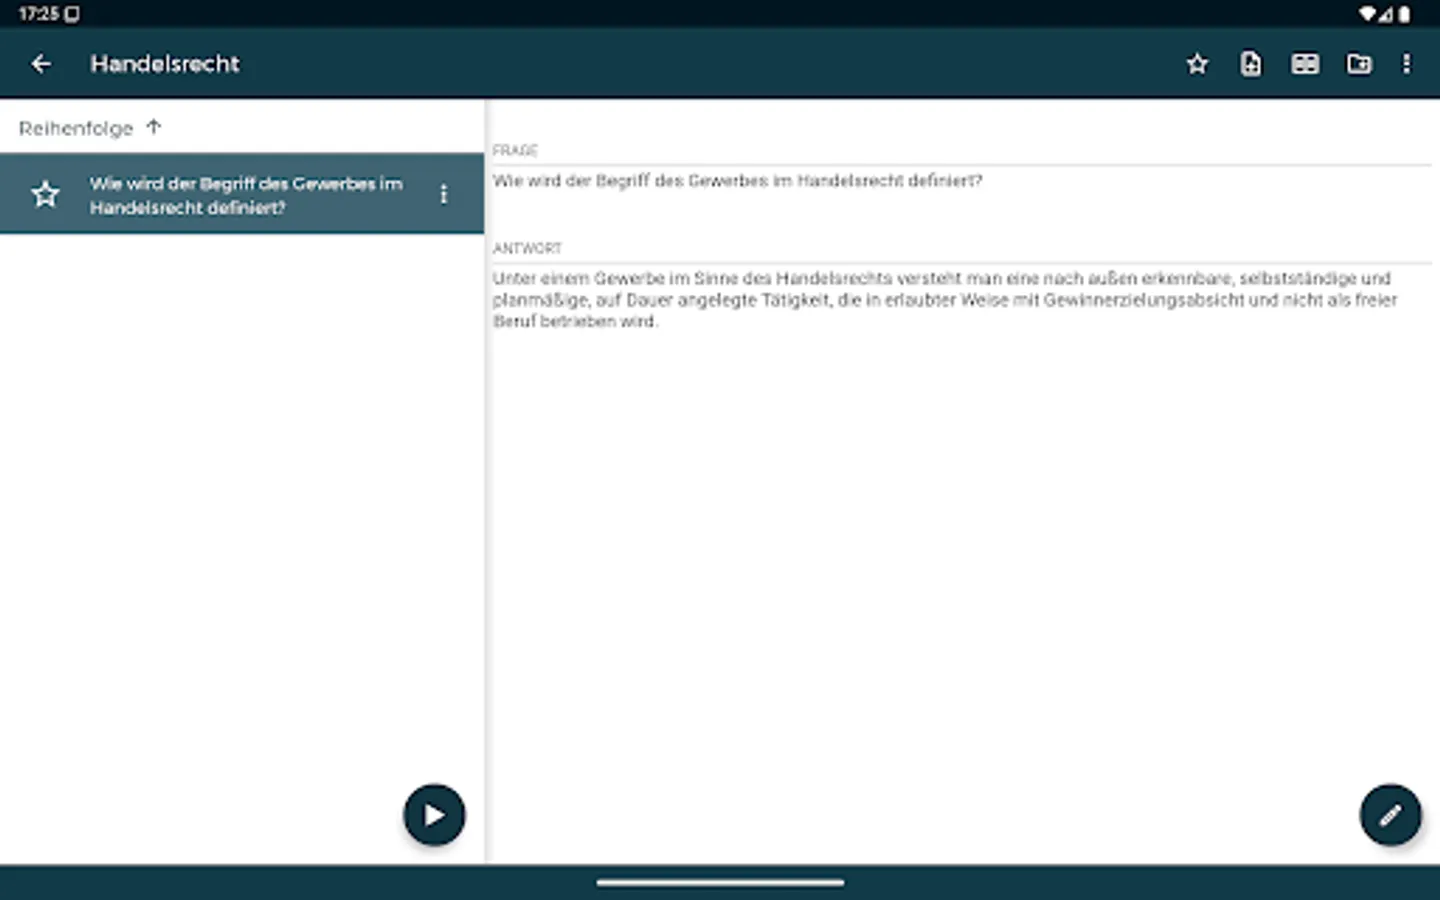Screen dimensions: 1440x900
Task: Tap the Wi-Fi status icon
Action: pos(1367,14)
